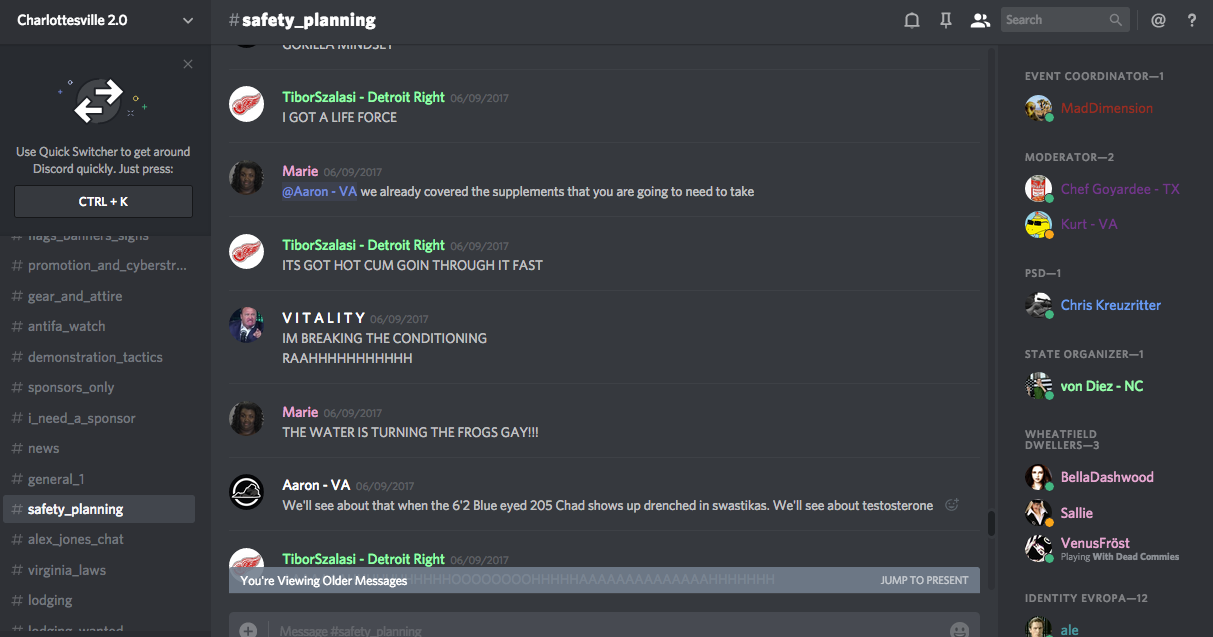Open help question mark icon
The width and height of the screenshot is (1213, 637).
tap(1192, 20)
